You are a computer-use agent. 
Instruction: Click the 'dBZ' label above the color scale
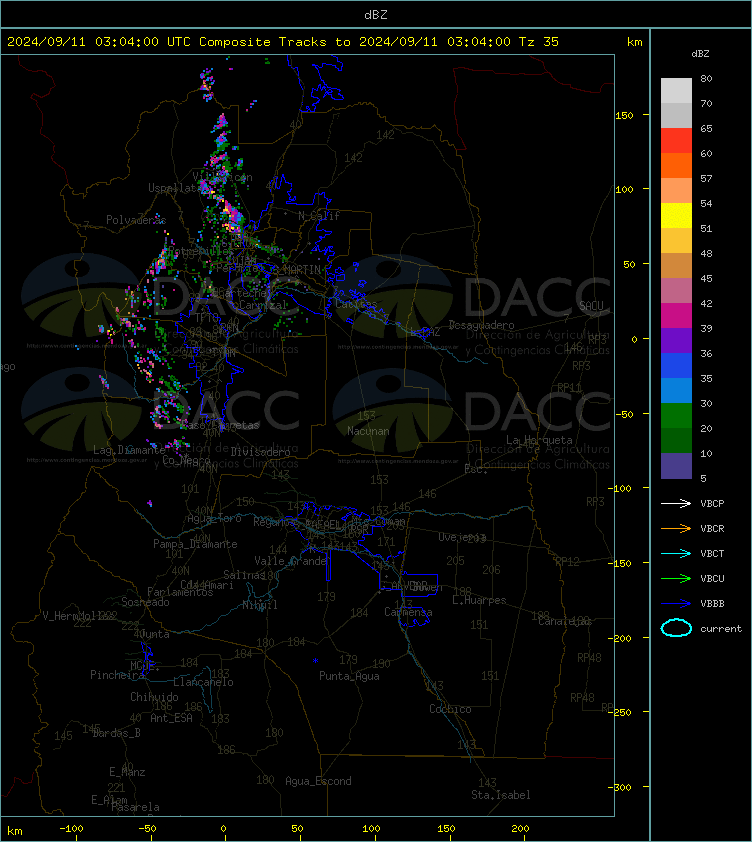click(700, 54)
